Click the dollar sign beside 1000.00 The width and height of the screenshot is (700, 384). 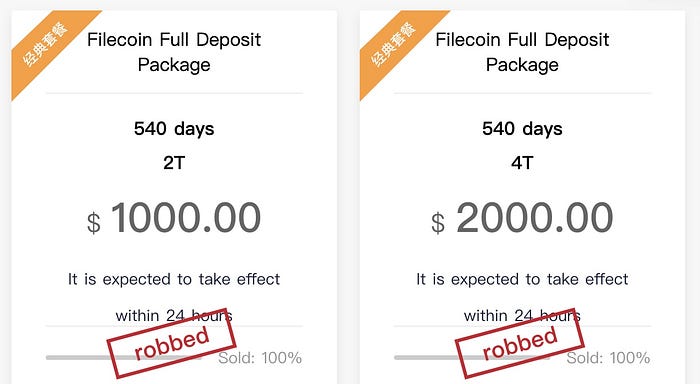click(93, 223)
